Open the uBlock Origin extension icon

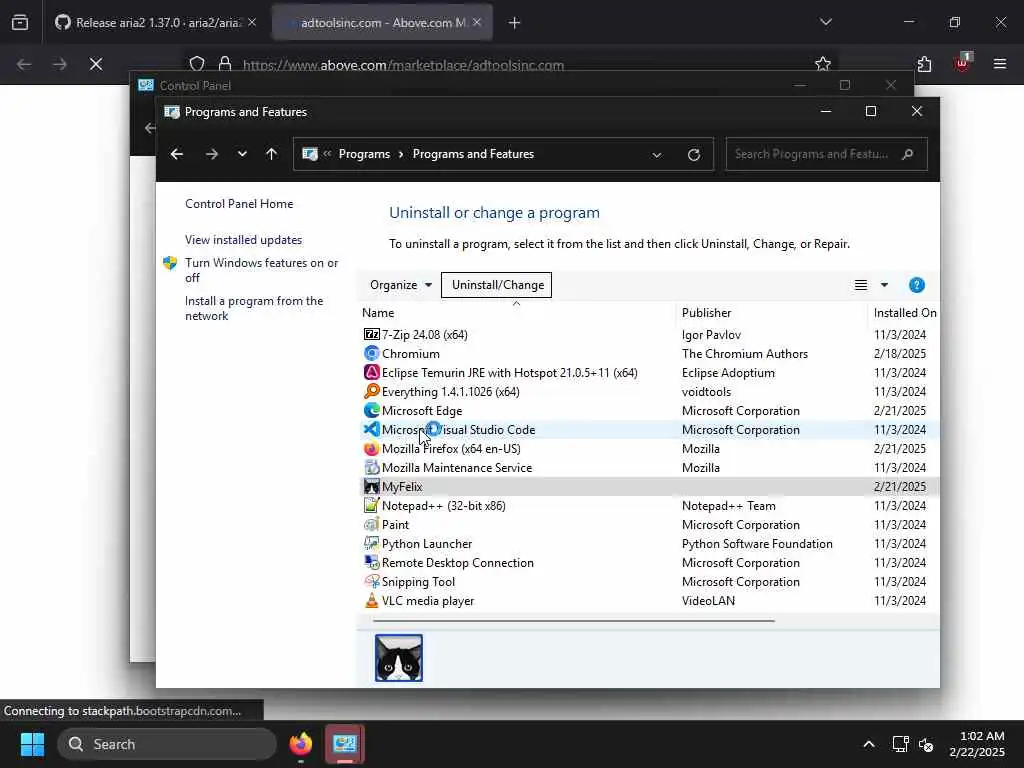pos(962,63)
